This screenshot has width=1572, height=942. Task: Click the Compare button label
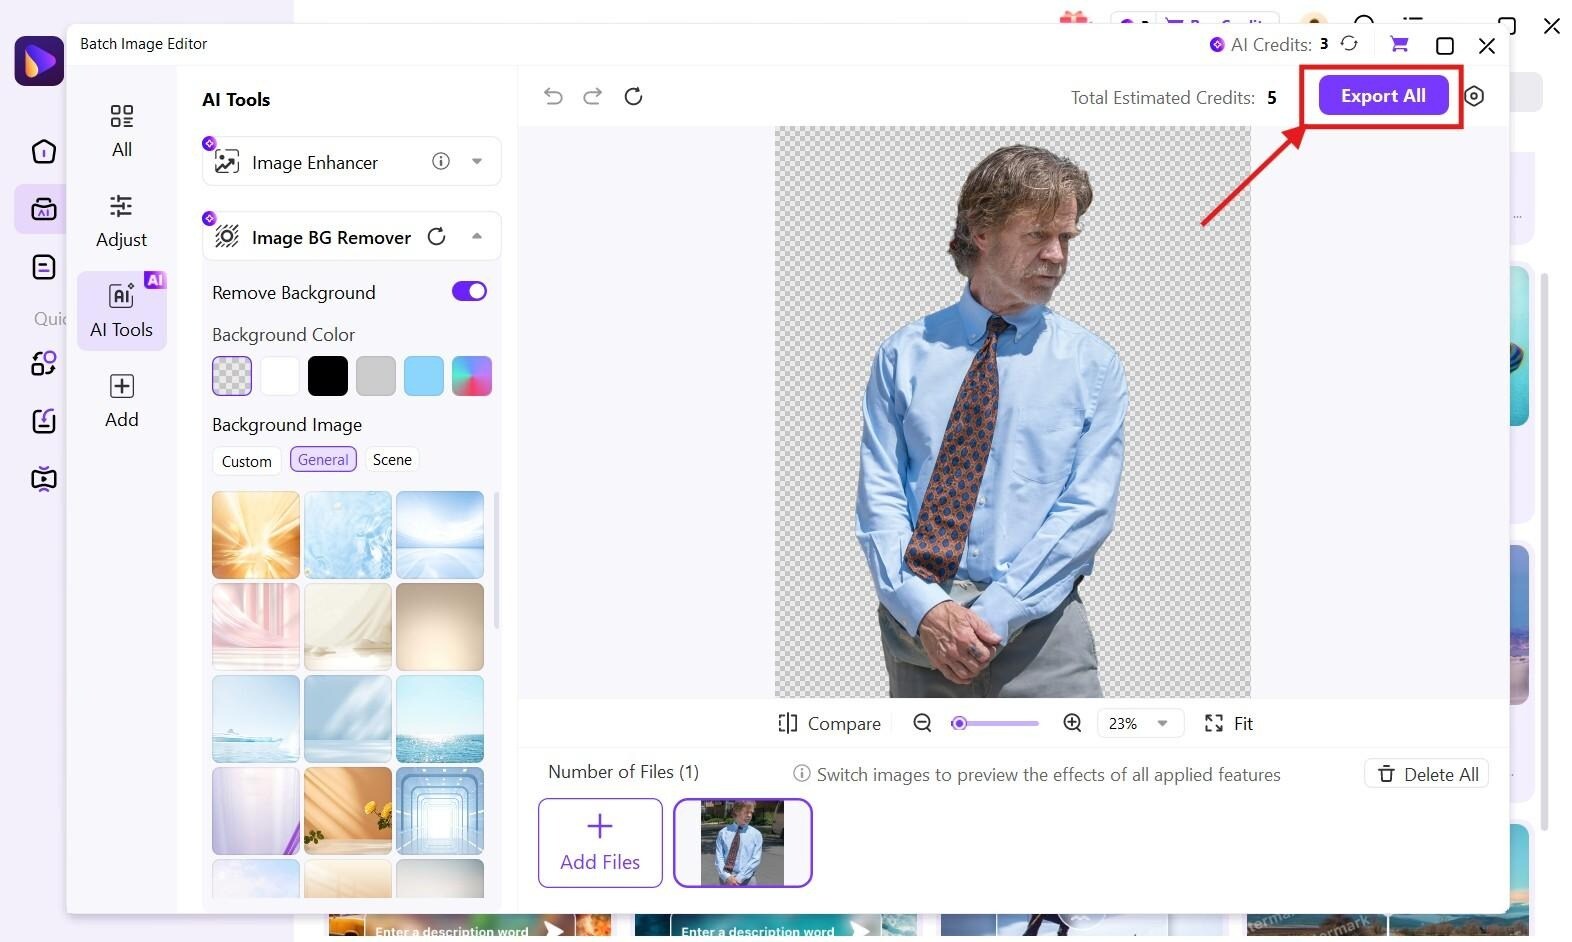[844, 724]
